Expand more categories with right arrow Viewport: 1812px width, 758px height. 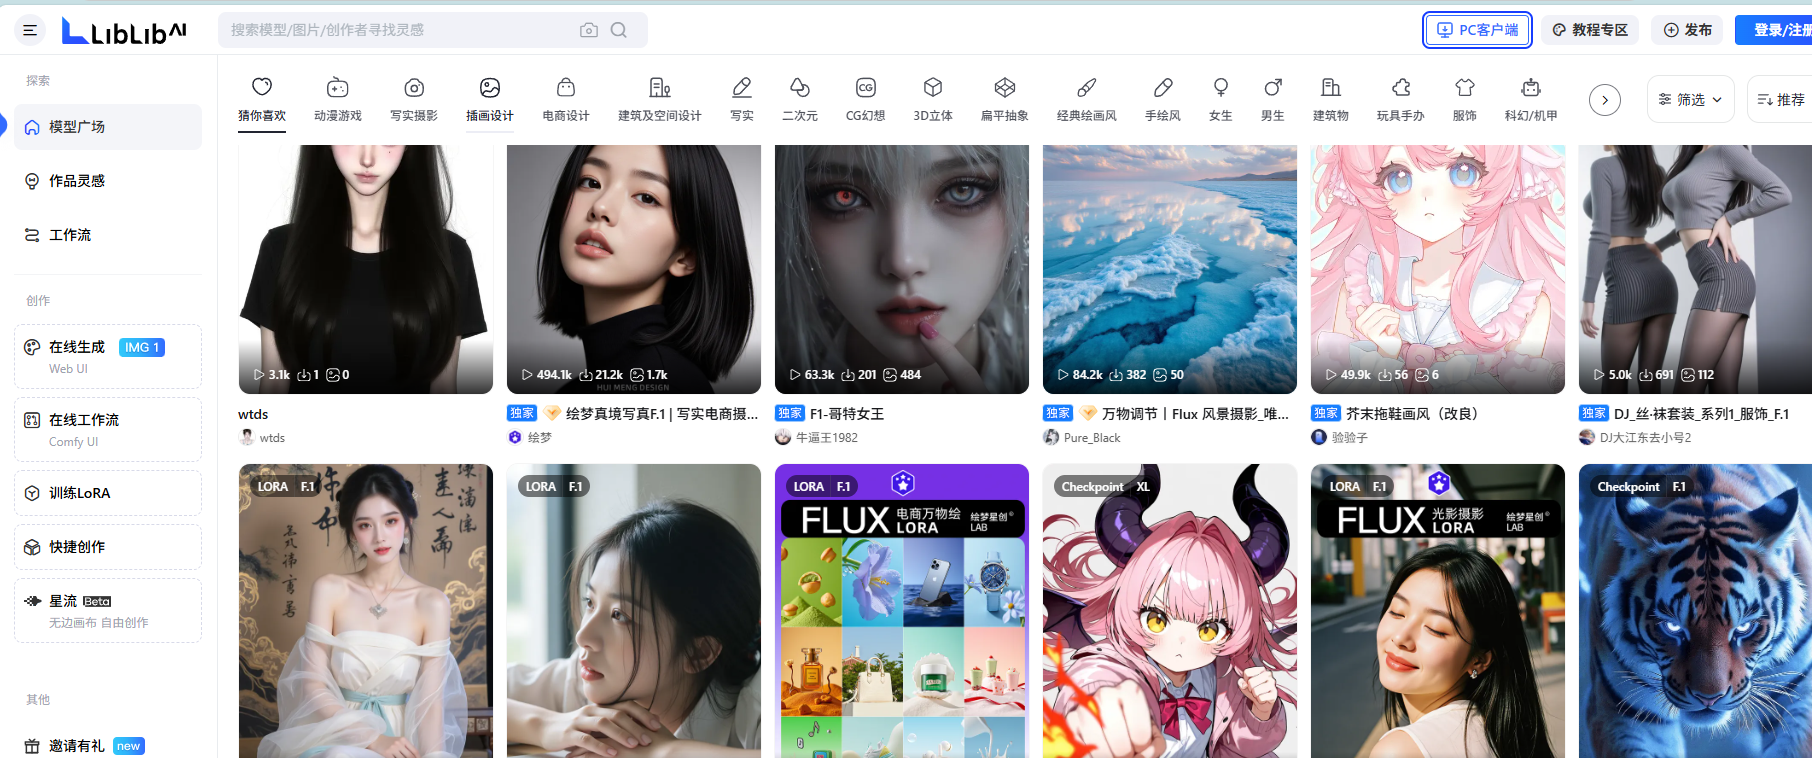1605,99
